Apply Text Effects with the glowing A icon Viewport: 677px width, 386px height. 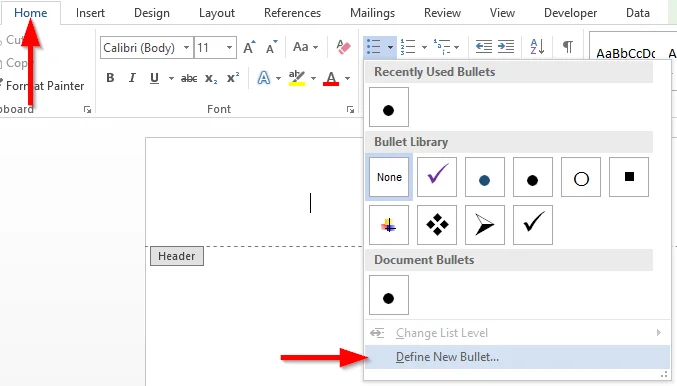tap(264, 78)
